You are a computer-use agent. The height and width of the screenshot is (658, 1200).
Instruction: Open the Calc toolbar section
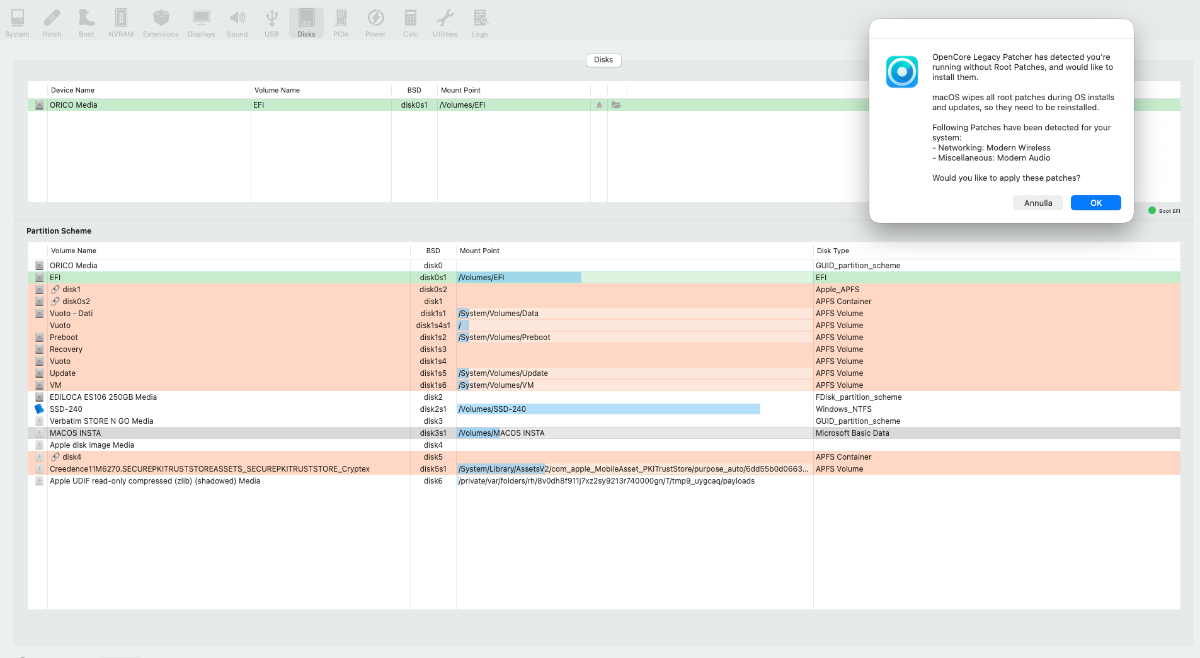pos(410,21)
